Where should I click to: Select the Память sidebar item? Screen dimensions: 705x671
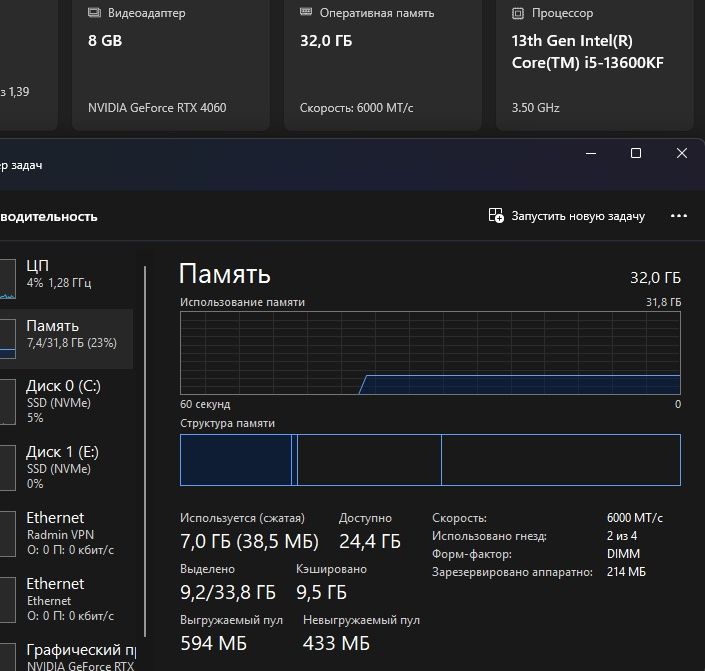67,338
